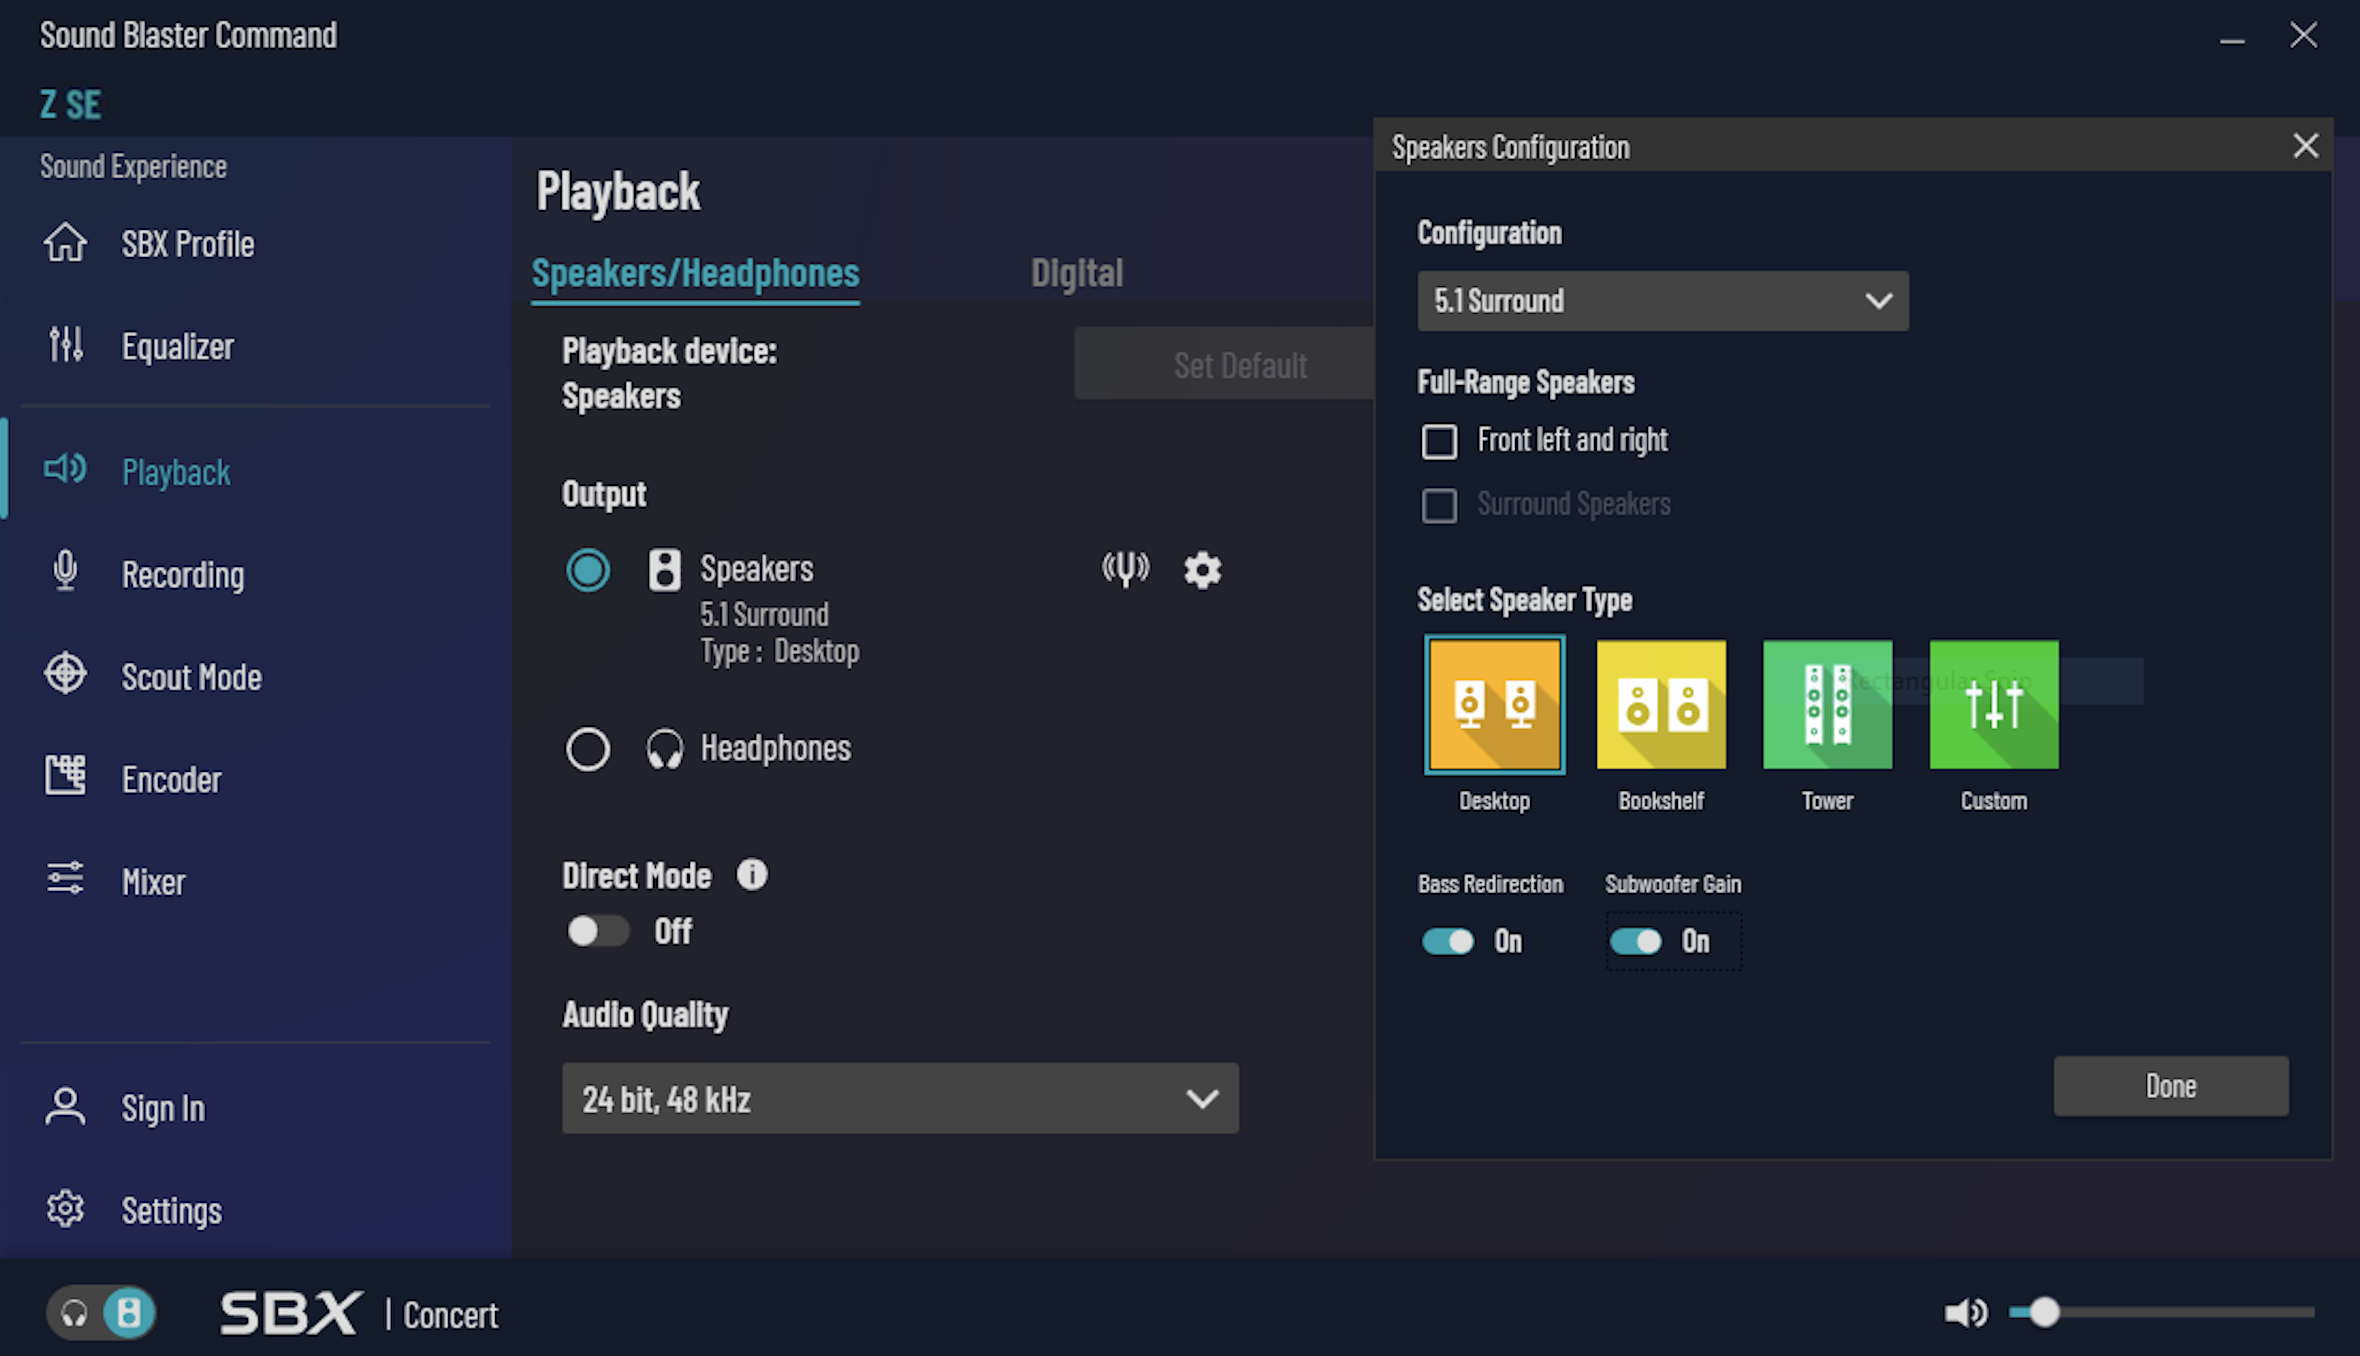Select the Tower speaker type
The image size is (2360, 1356).
tap(1827, 704)
